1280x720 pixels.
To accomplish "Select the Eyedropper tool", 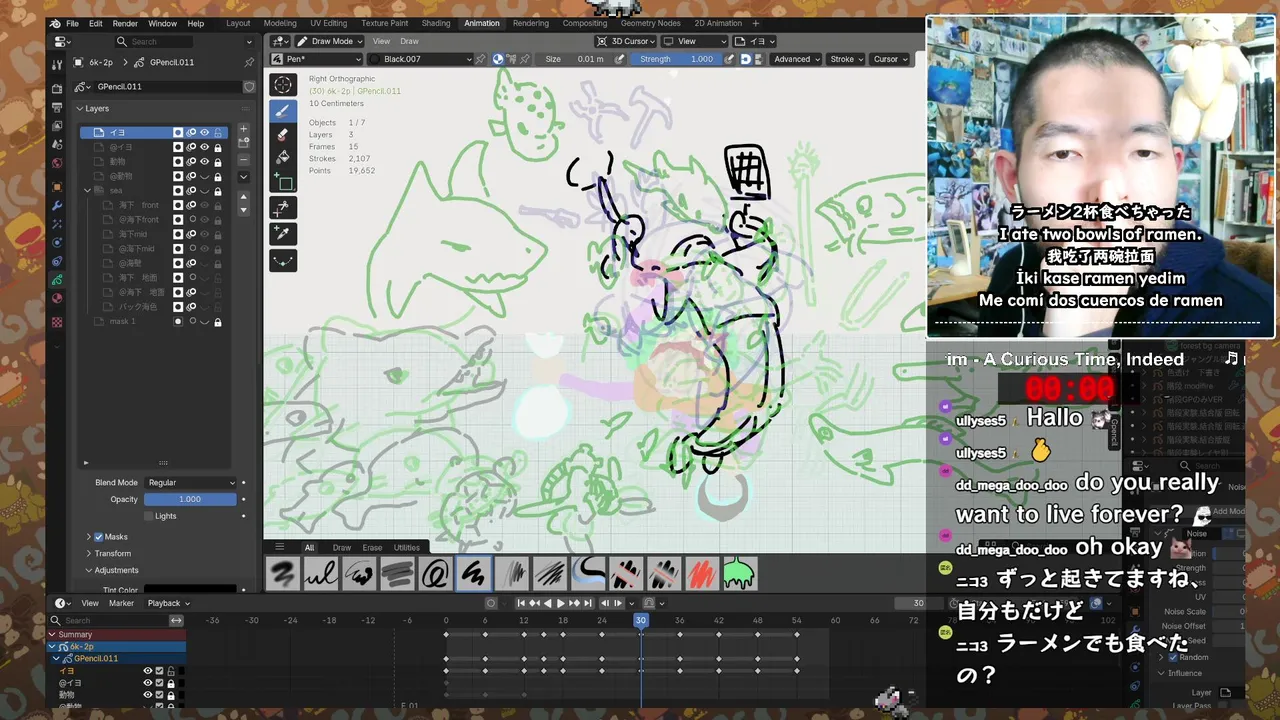I will [x=283, y=233].
